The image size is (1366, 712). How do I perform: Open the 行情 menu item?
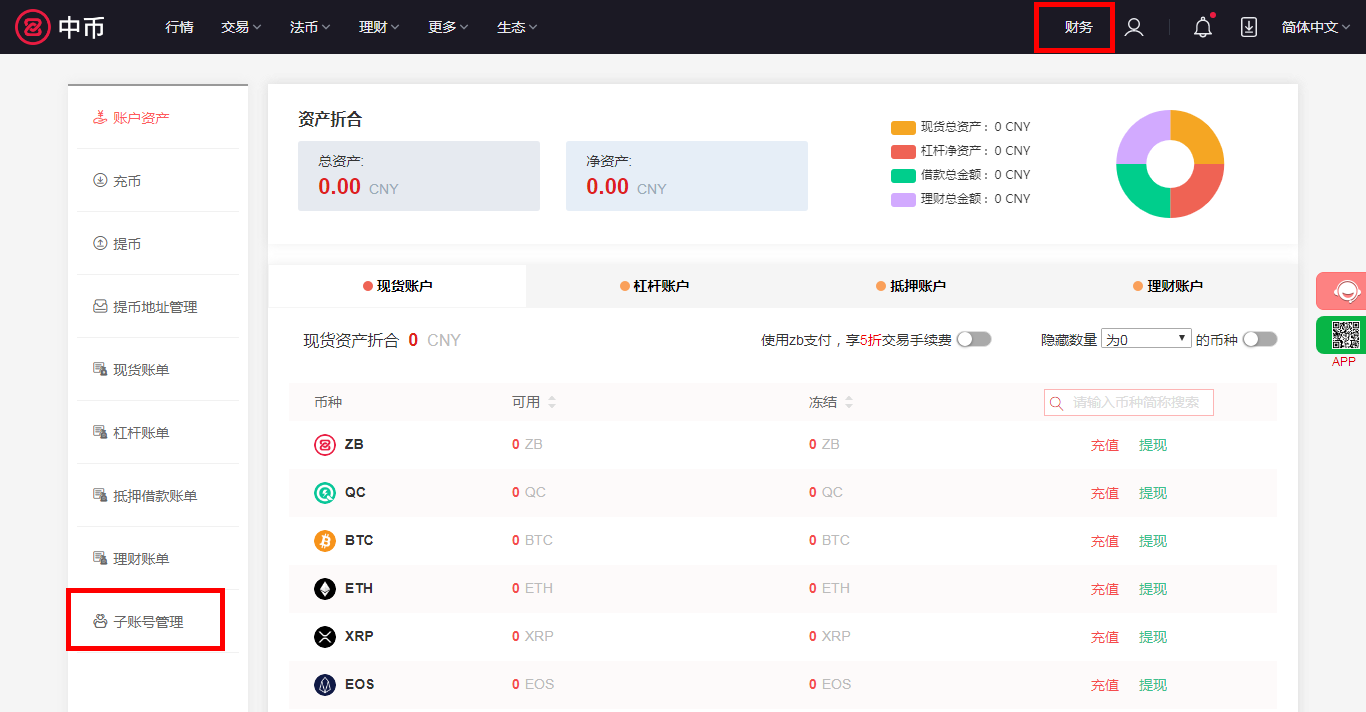point(179,27)
